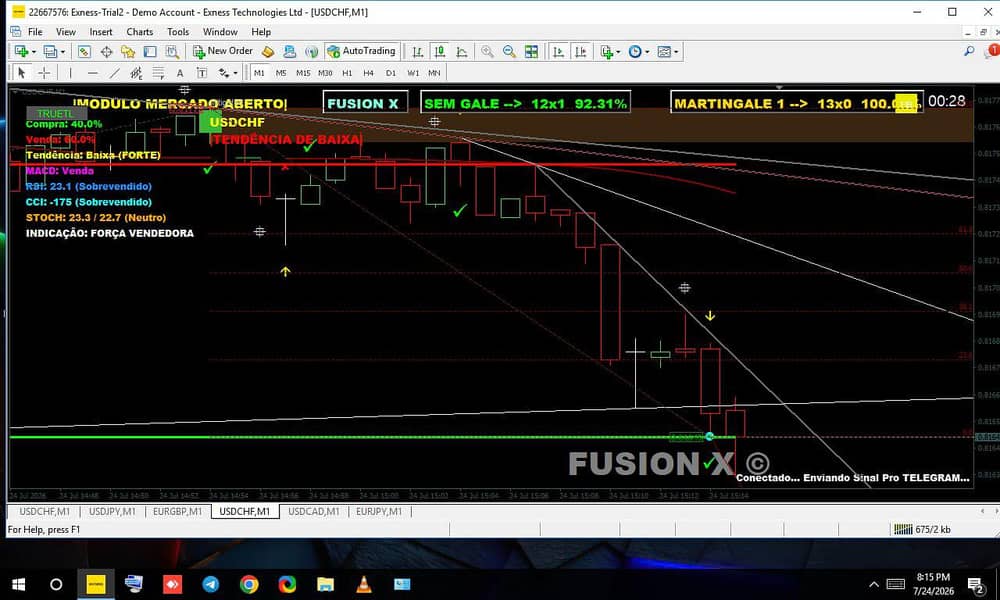Select the yellow down arrow on chart
Viewport: 1000px width, 600px height.
[x=710, y=316]
